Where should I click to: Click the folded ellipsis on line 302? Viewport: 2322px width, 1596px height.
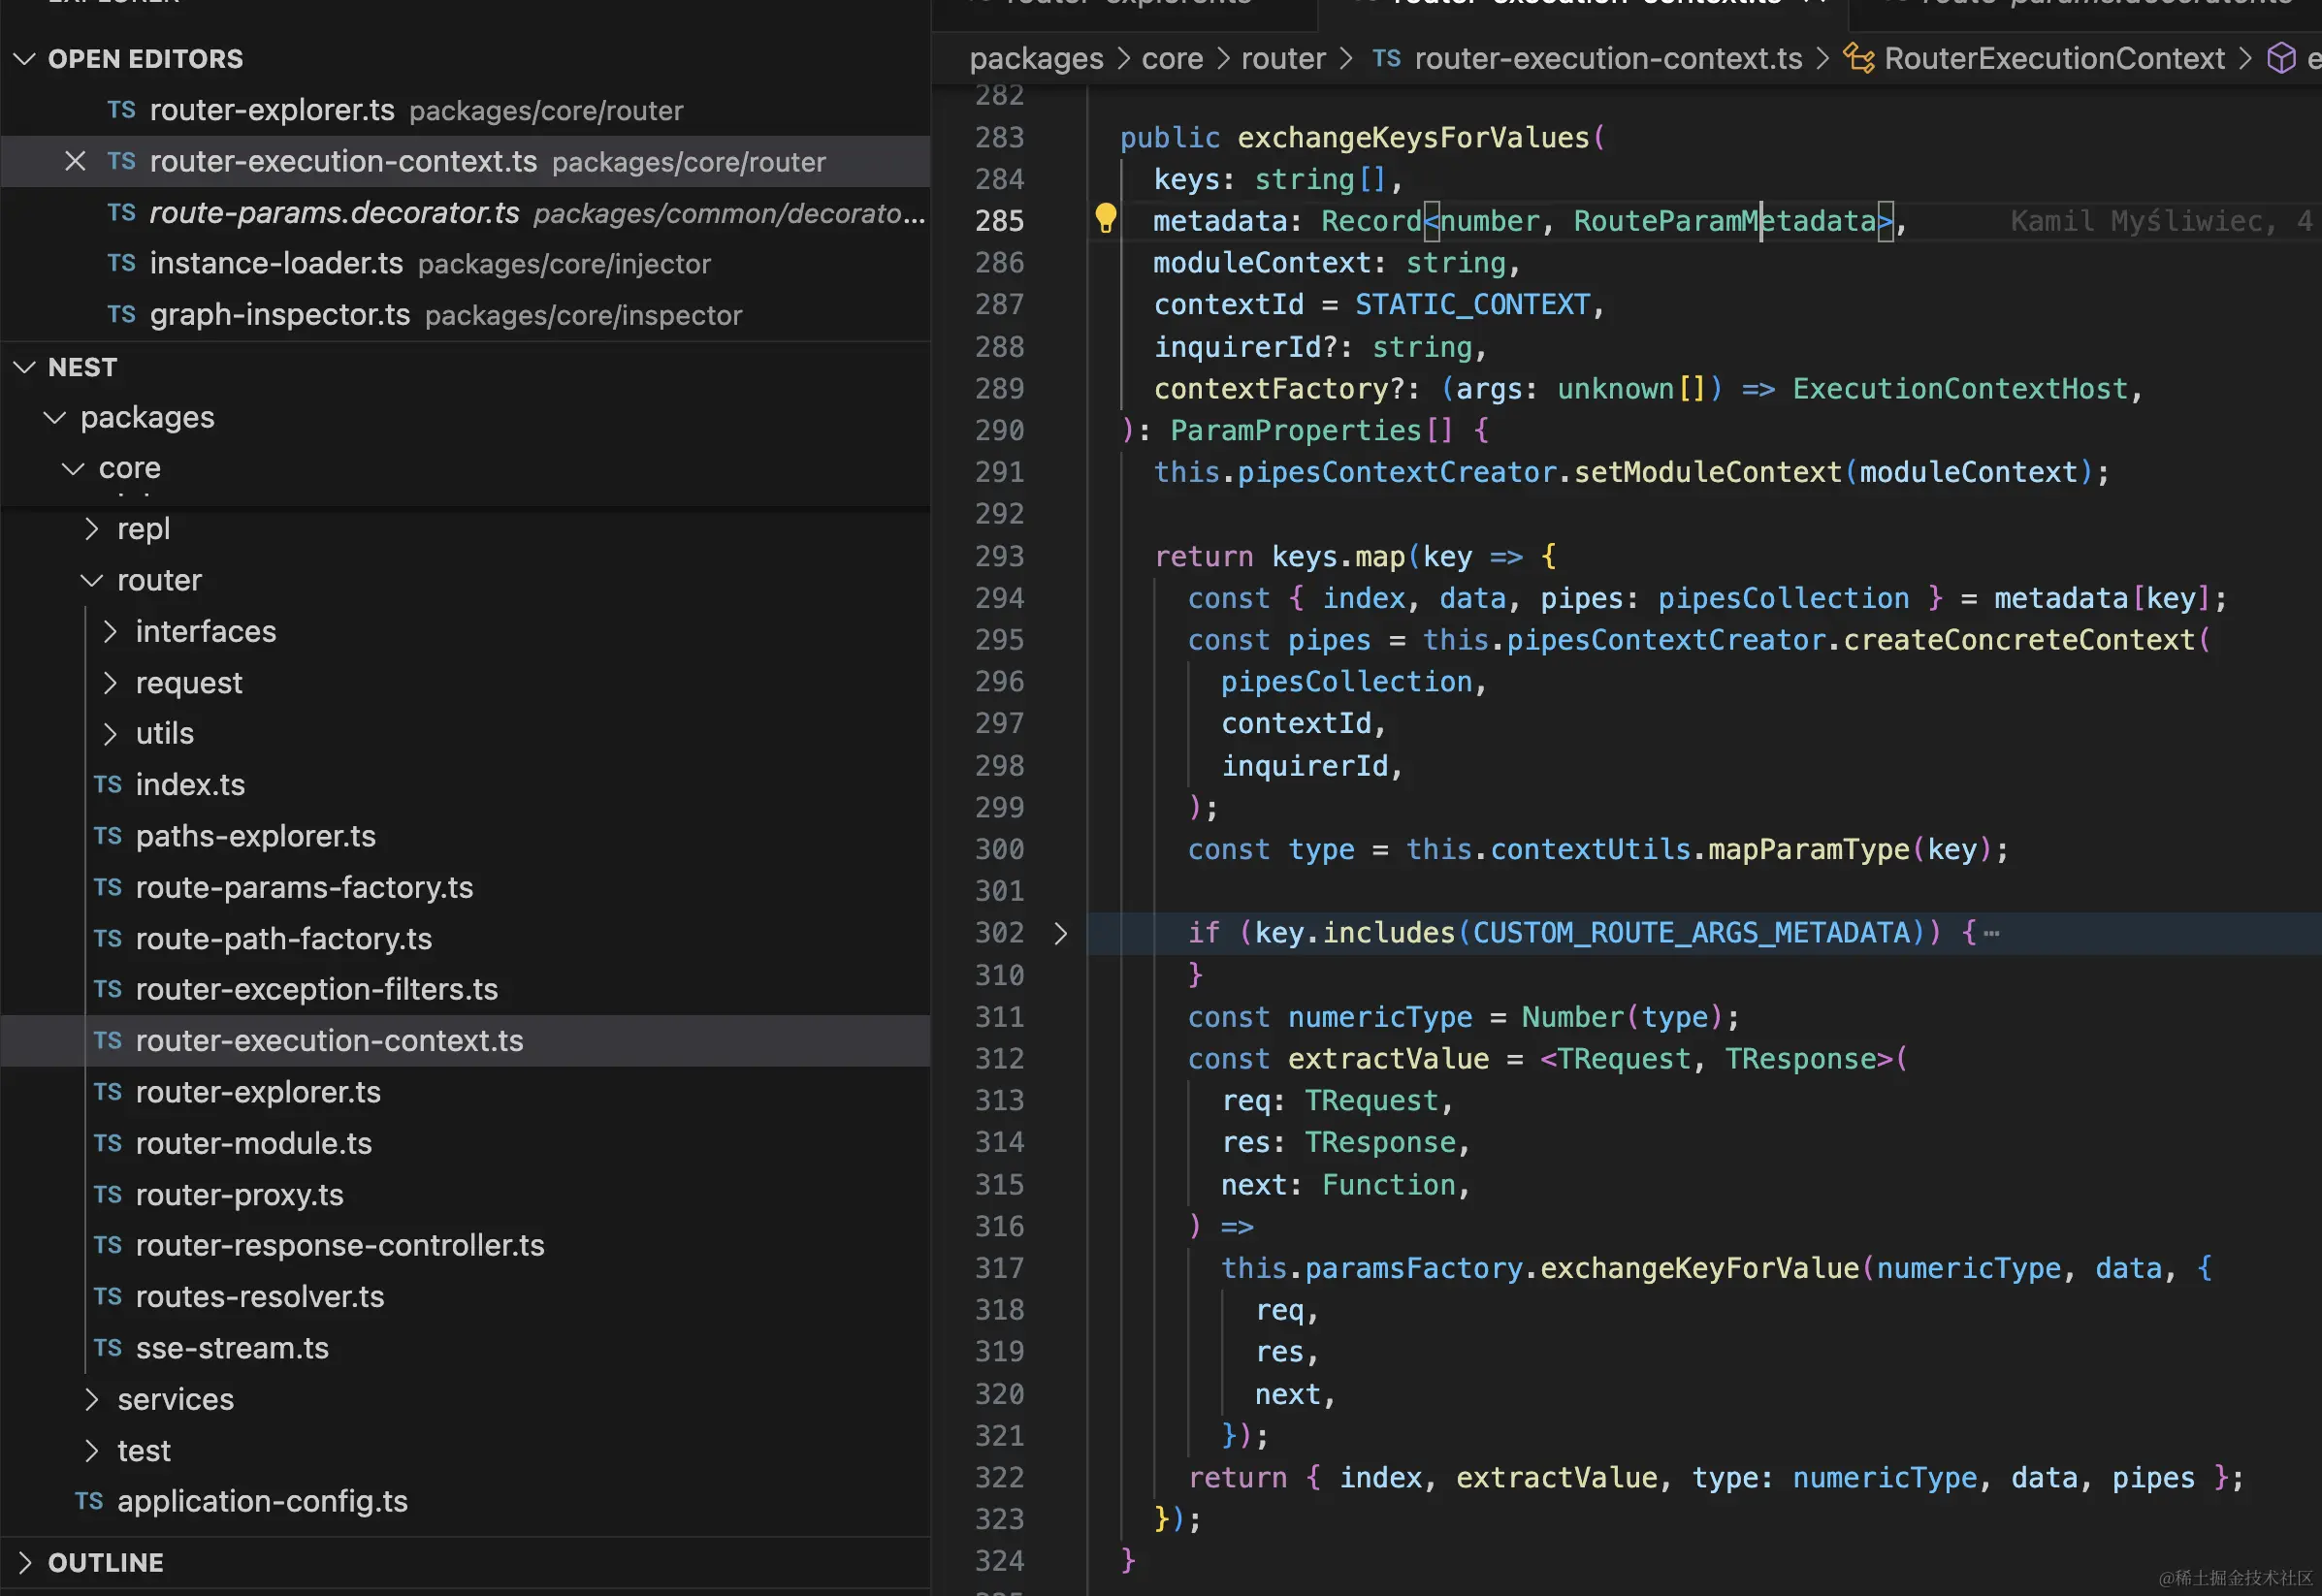(1991, 933)
